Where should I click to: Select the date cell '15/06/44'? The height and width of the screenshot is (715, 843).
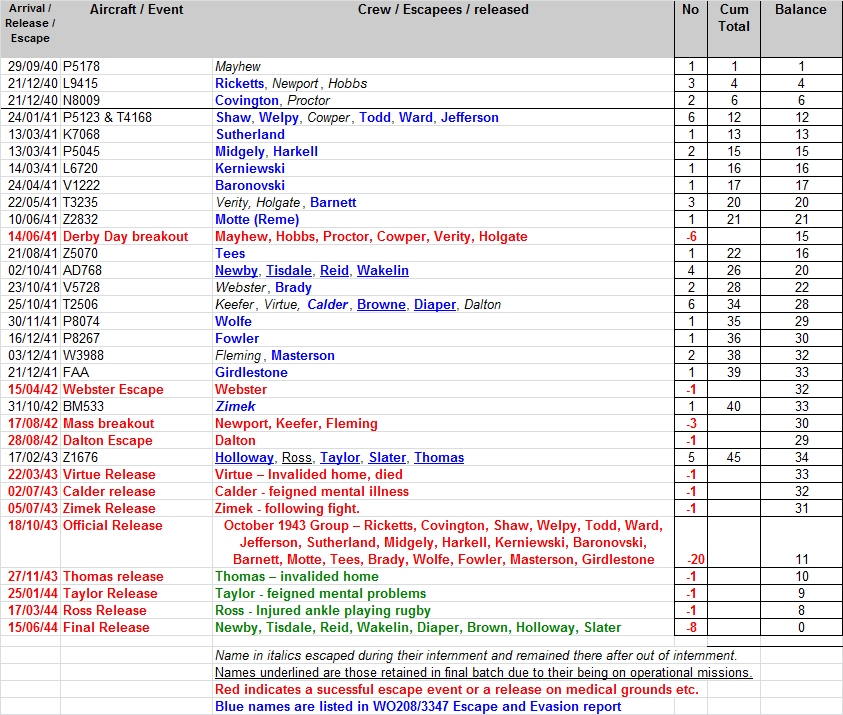[32, 628]
